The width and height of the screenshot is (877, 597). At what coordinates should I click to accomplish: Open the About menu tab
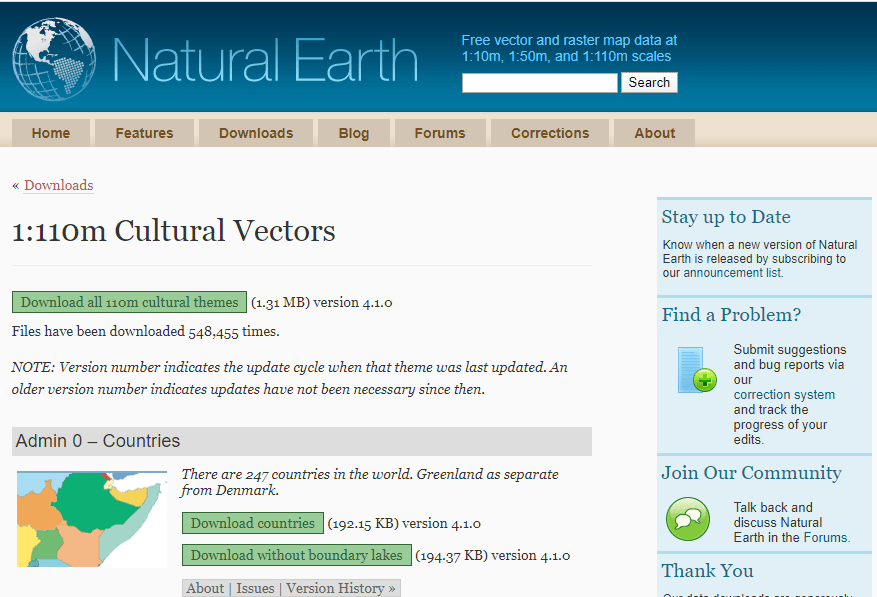654,133
